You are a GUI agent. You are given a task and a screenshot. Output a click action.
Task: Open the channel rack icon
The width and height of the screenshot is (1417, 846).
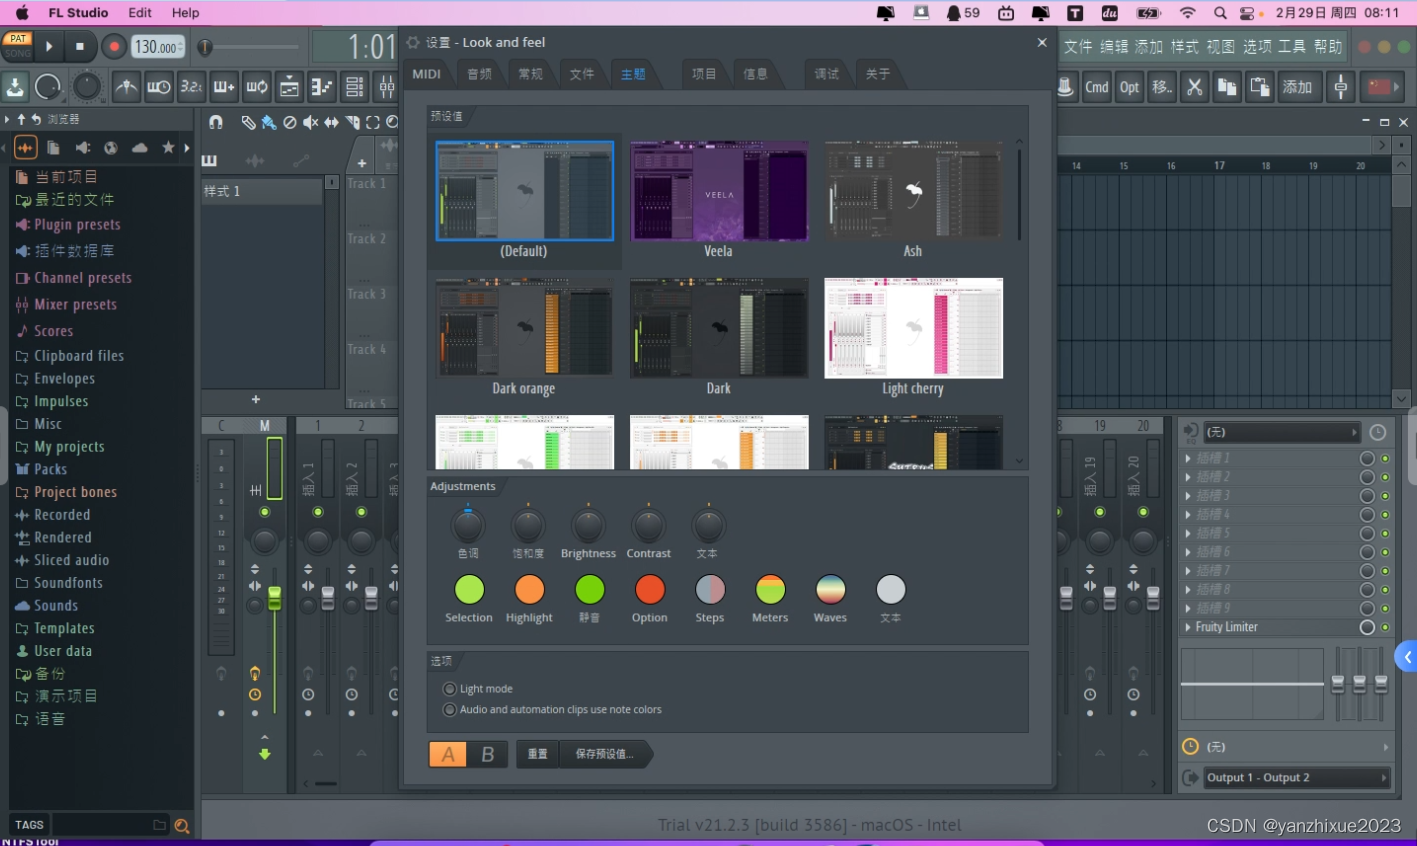click(355, 87)
